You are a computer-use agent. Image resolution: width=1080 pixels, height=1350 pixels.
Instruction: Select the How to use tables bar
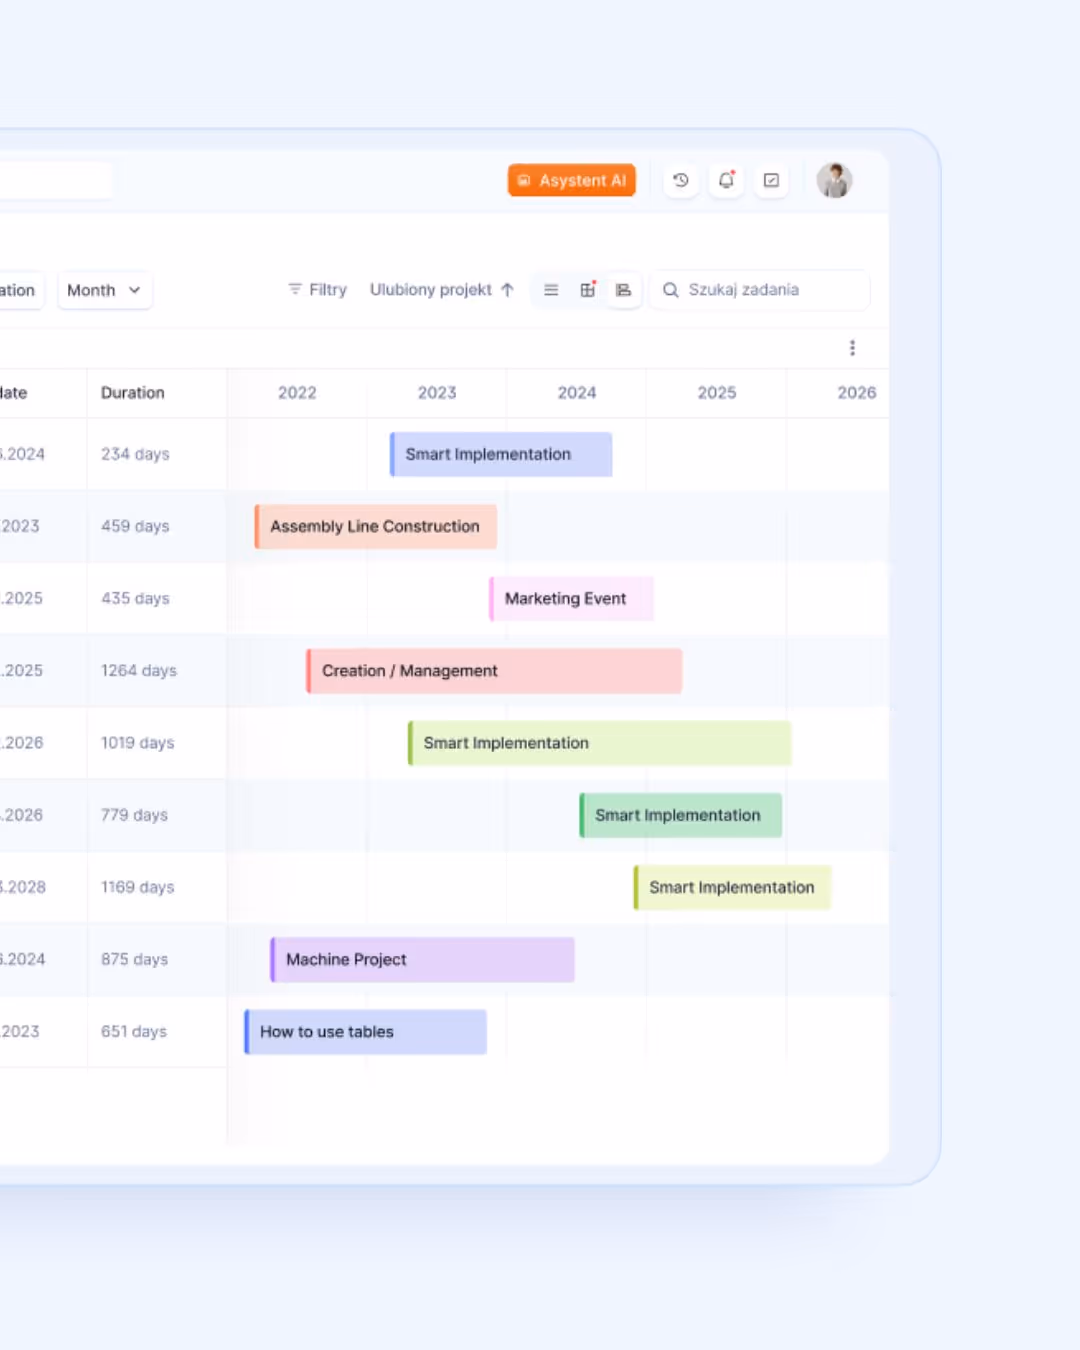pyautogui.click(x=365, y=1031)
